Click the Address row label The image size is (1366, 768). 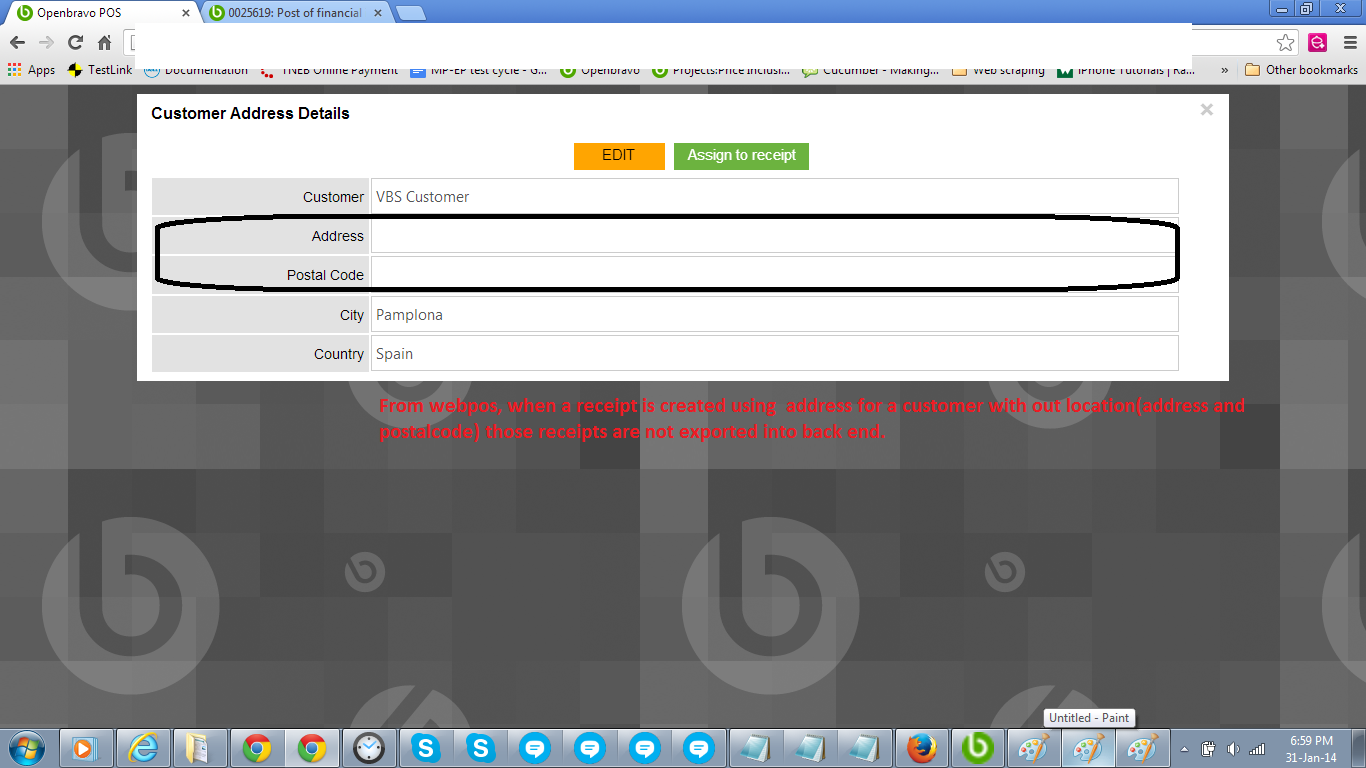tap(337, 236)
